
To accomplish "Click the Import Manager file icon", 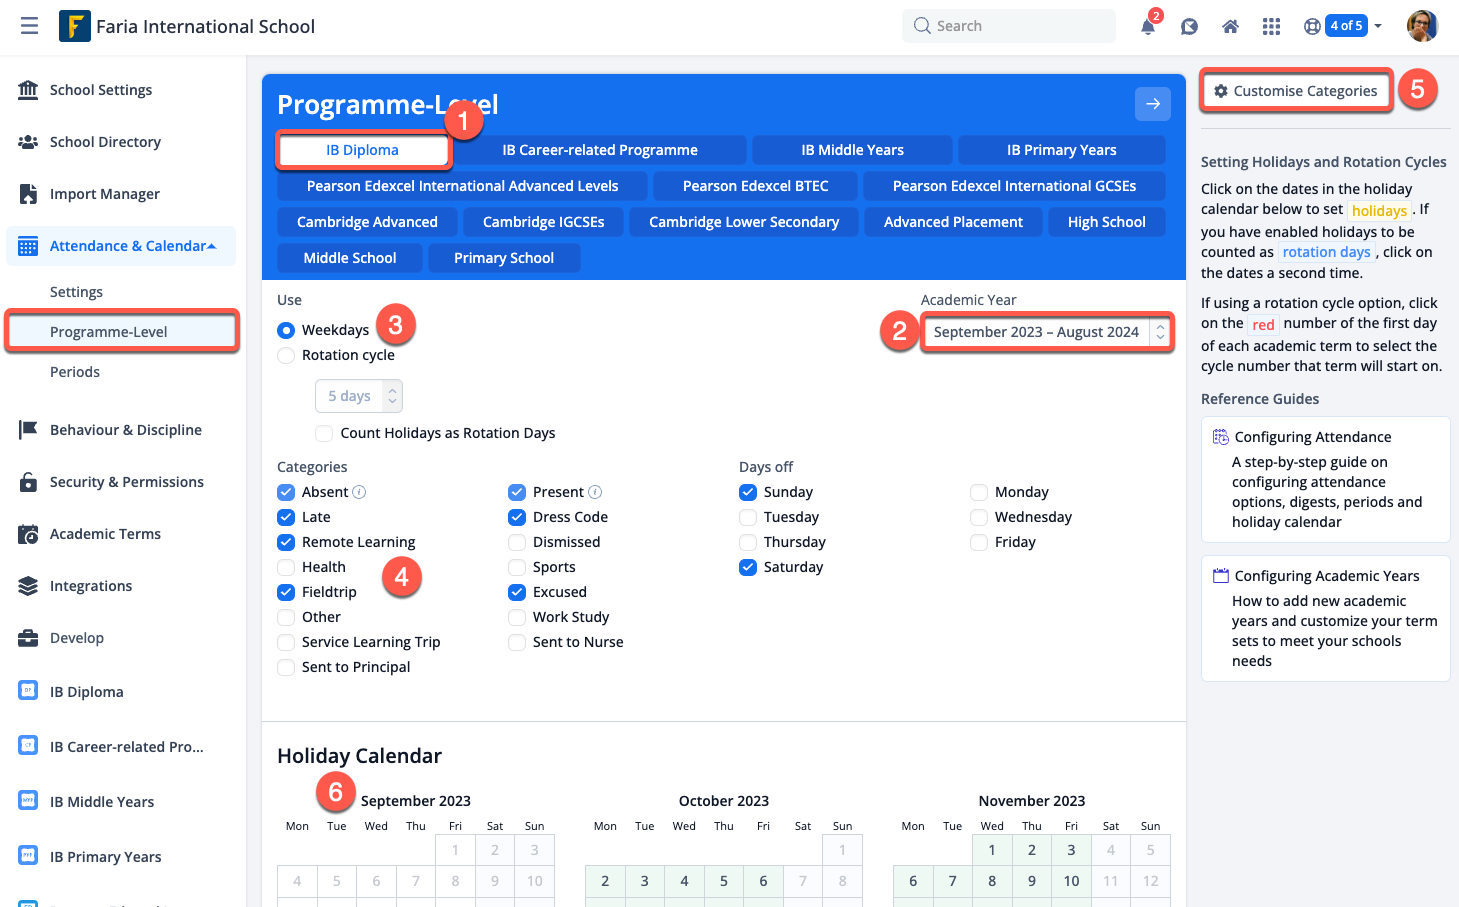I will coord(28,194).
